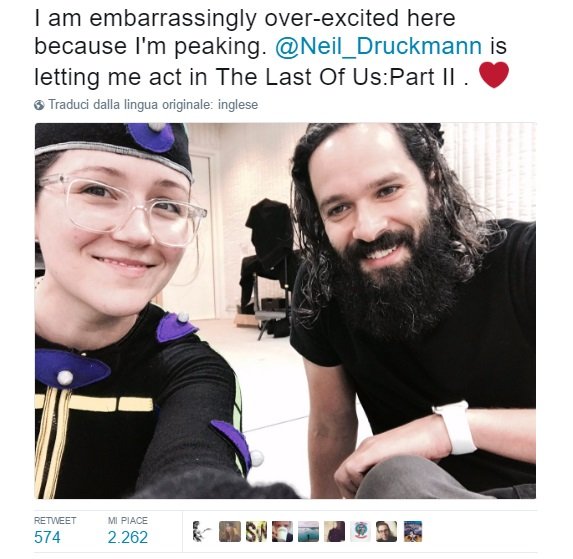The image size is (573, 559).
Task: Click the MI PIACE label
Action: tap(128, 520)
